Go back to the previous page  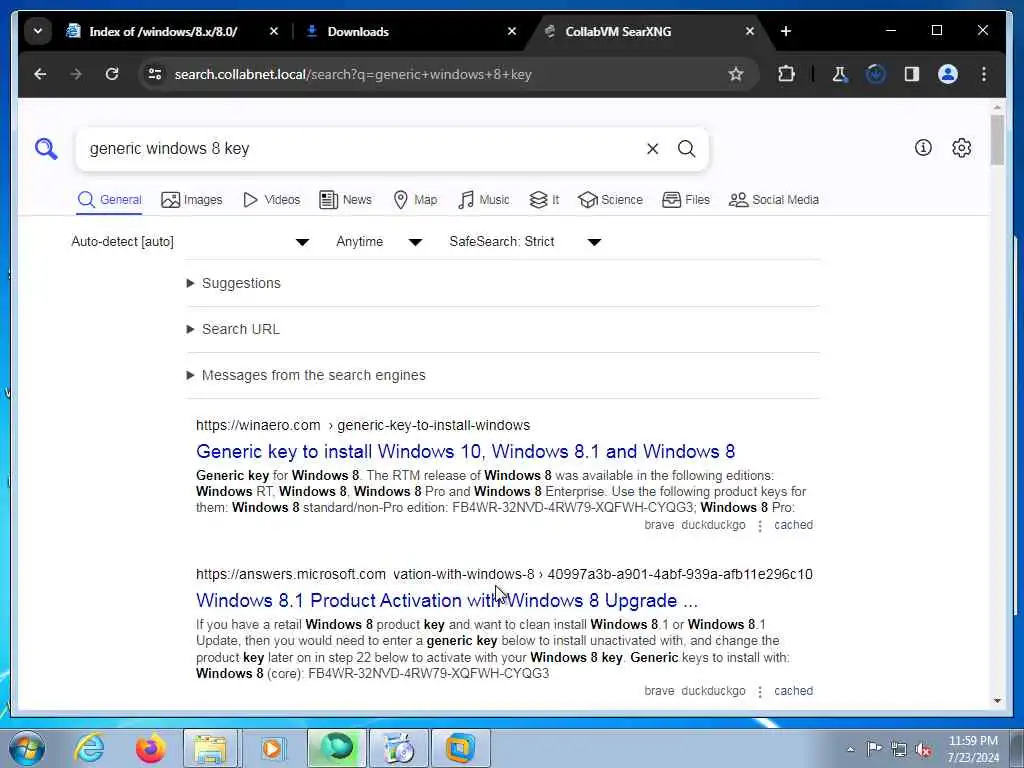coord(40,74)
